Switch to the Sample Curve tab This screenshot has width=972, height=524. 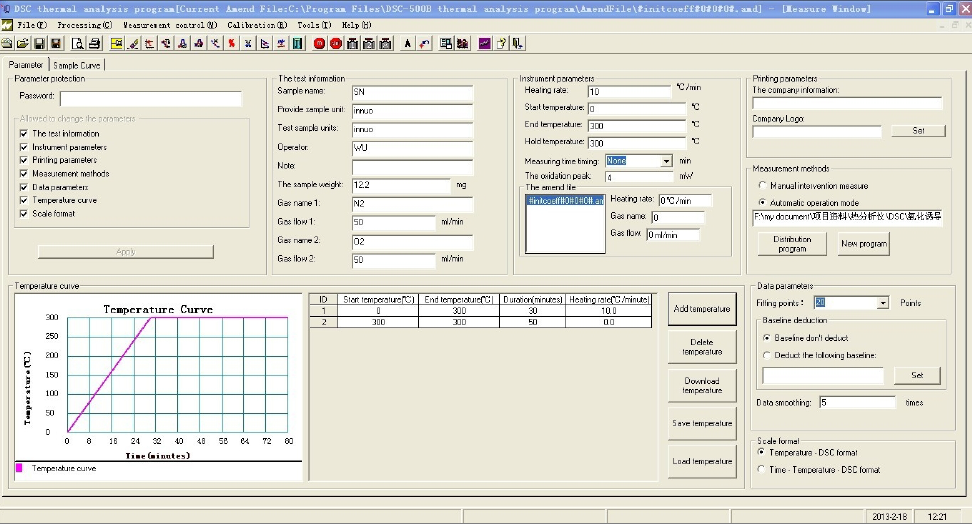coord(77,65)
